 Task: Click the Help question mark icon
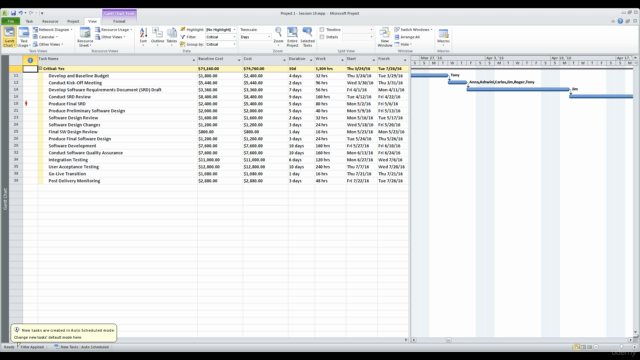(x=620, y=21)
